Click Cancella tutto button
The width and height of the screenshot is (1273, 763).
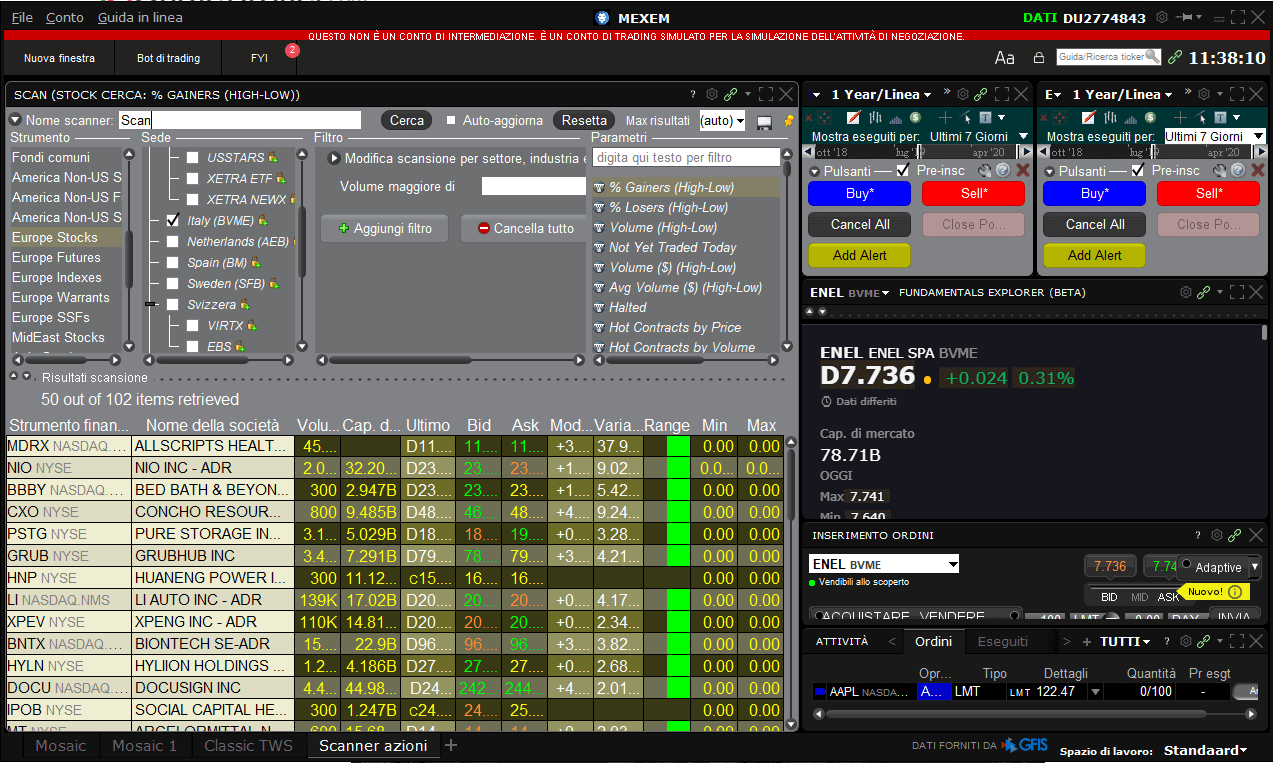pyautogui.click(x=526, y=228)
